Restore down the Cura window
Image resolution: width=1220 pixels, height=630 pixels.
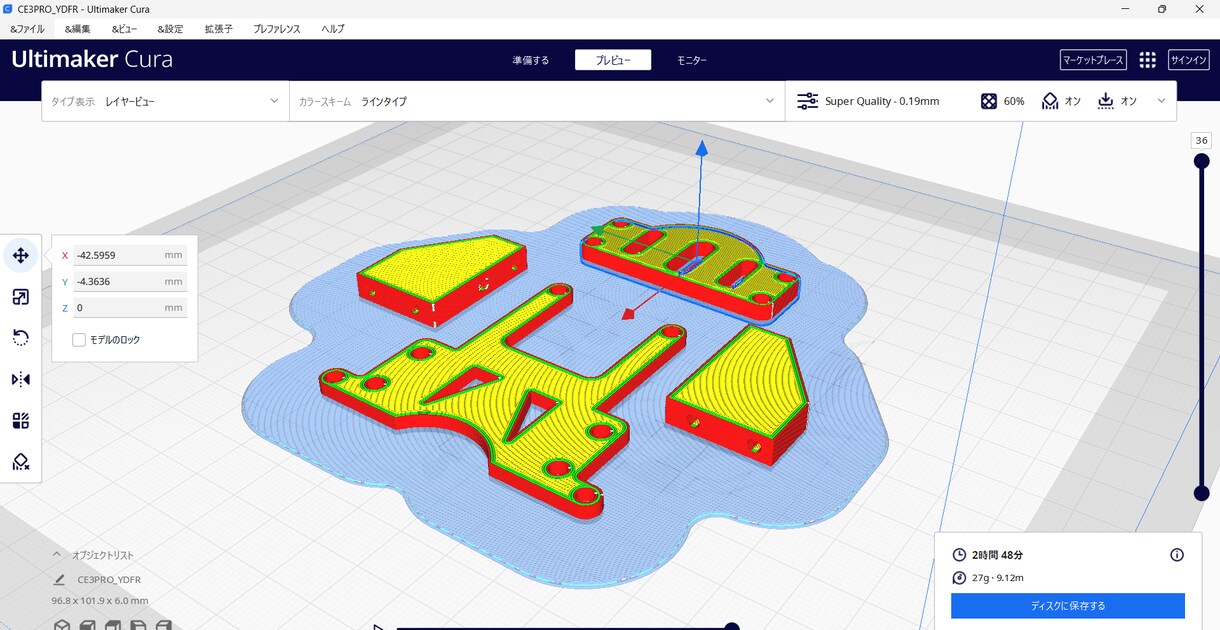pos(1162,9)
